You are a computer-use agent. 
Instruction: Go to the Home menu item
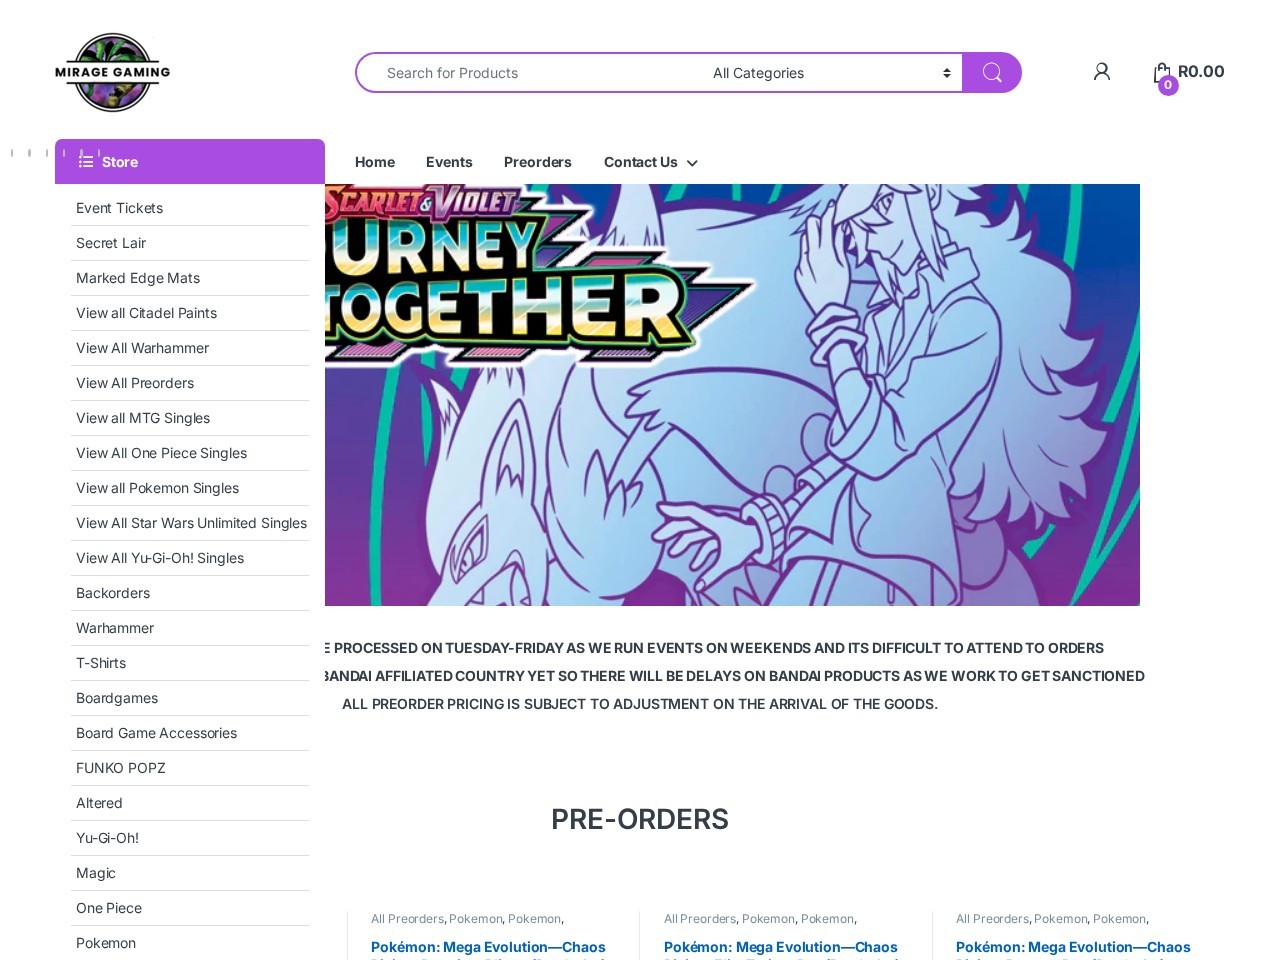point(375,162)
